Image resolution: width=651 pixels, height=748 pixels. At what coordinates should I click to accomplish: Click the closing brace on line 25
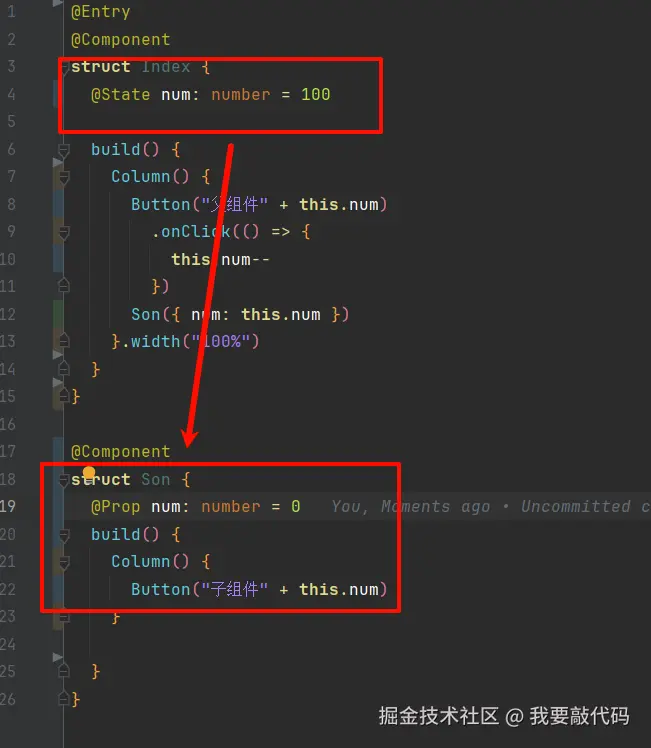coord(95,671)
